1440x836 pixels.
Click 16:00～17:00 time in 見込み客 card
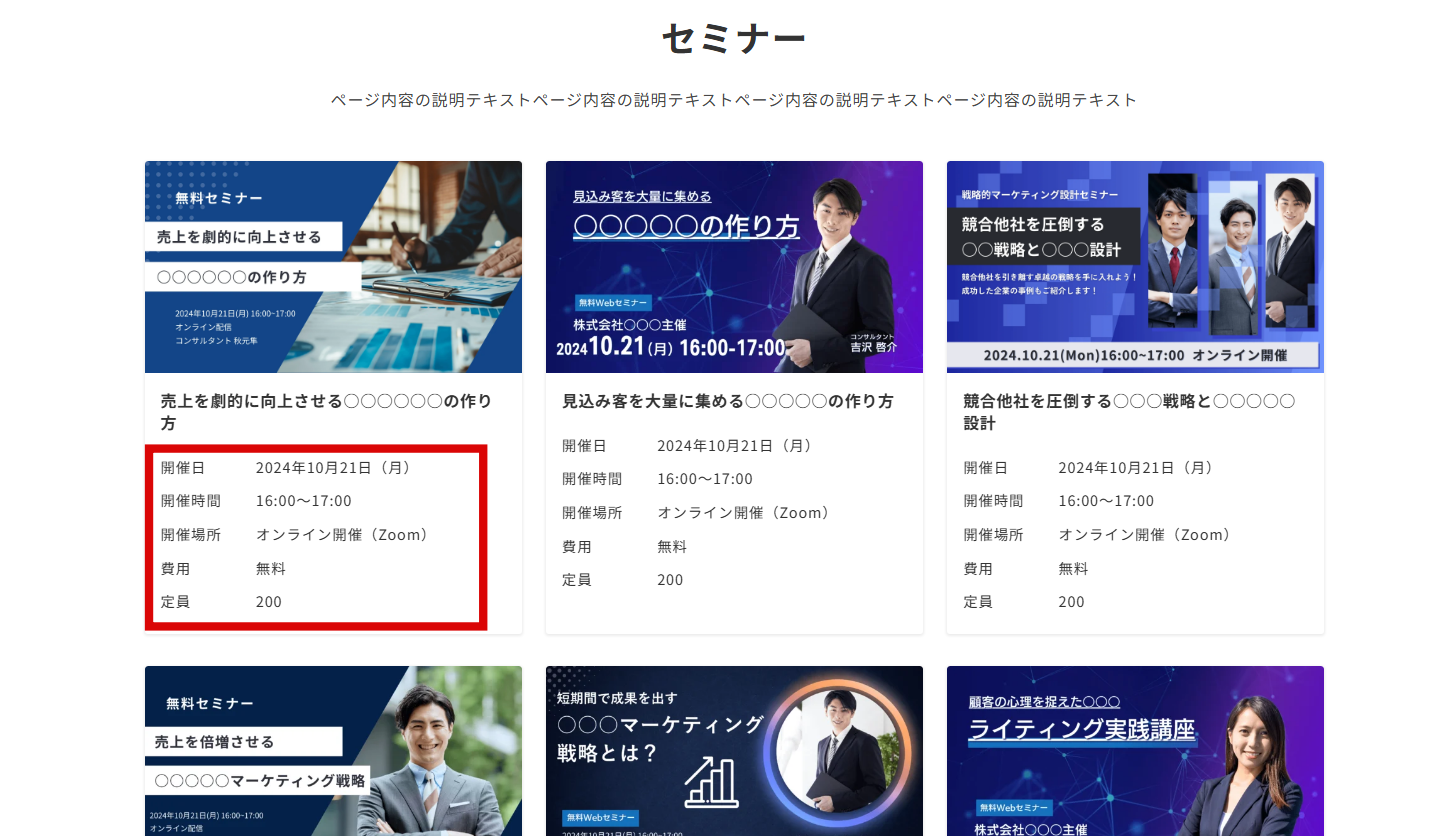(705, 479)
